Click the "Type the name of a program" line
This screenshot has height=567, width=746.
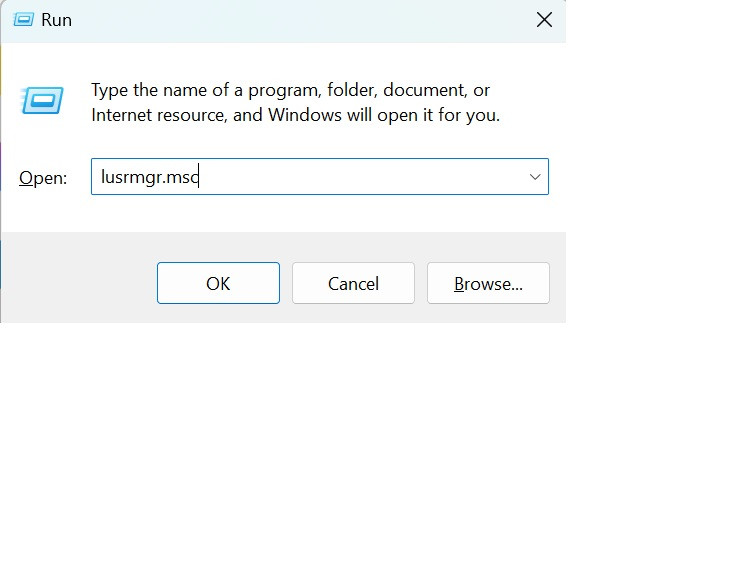coord(290,90)
